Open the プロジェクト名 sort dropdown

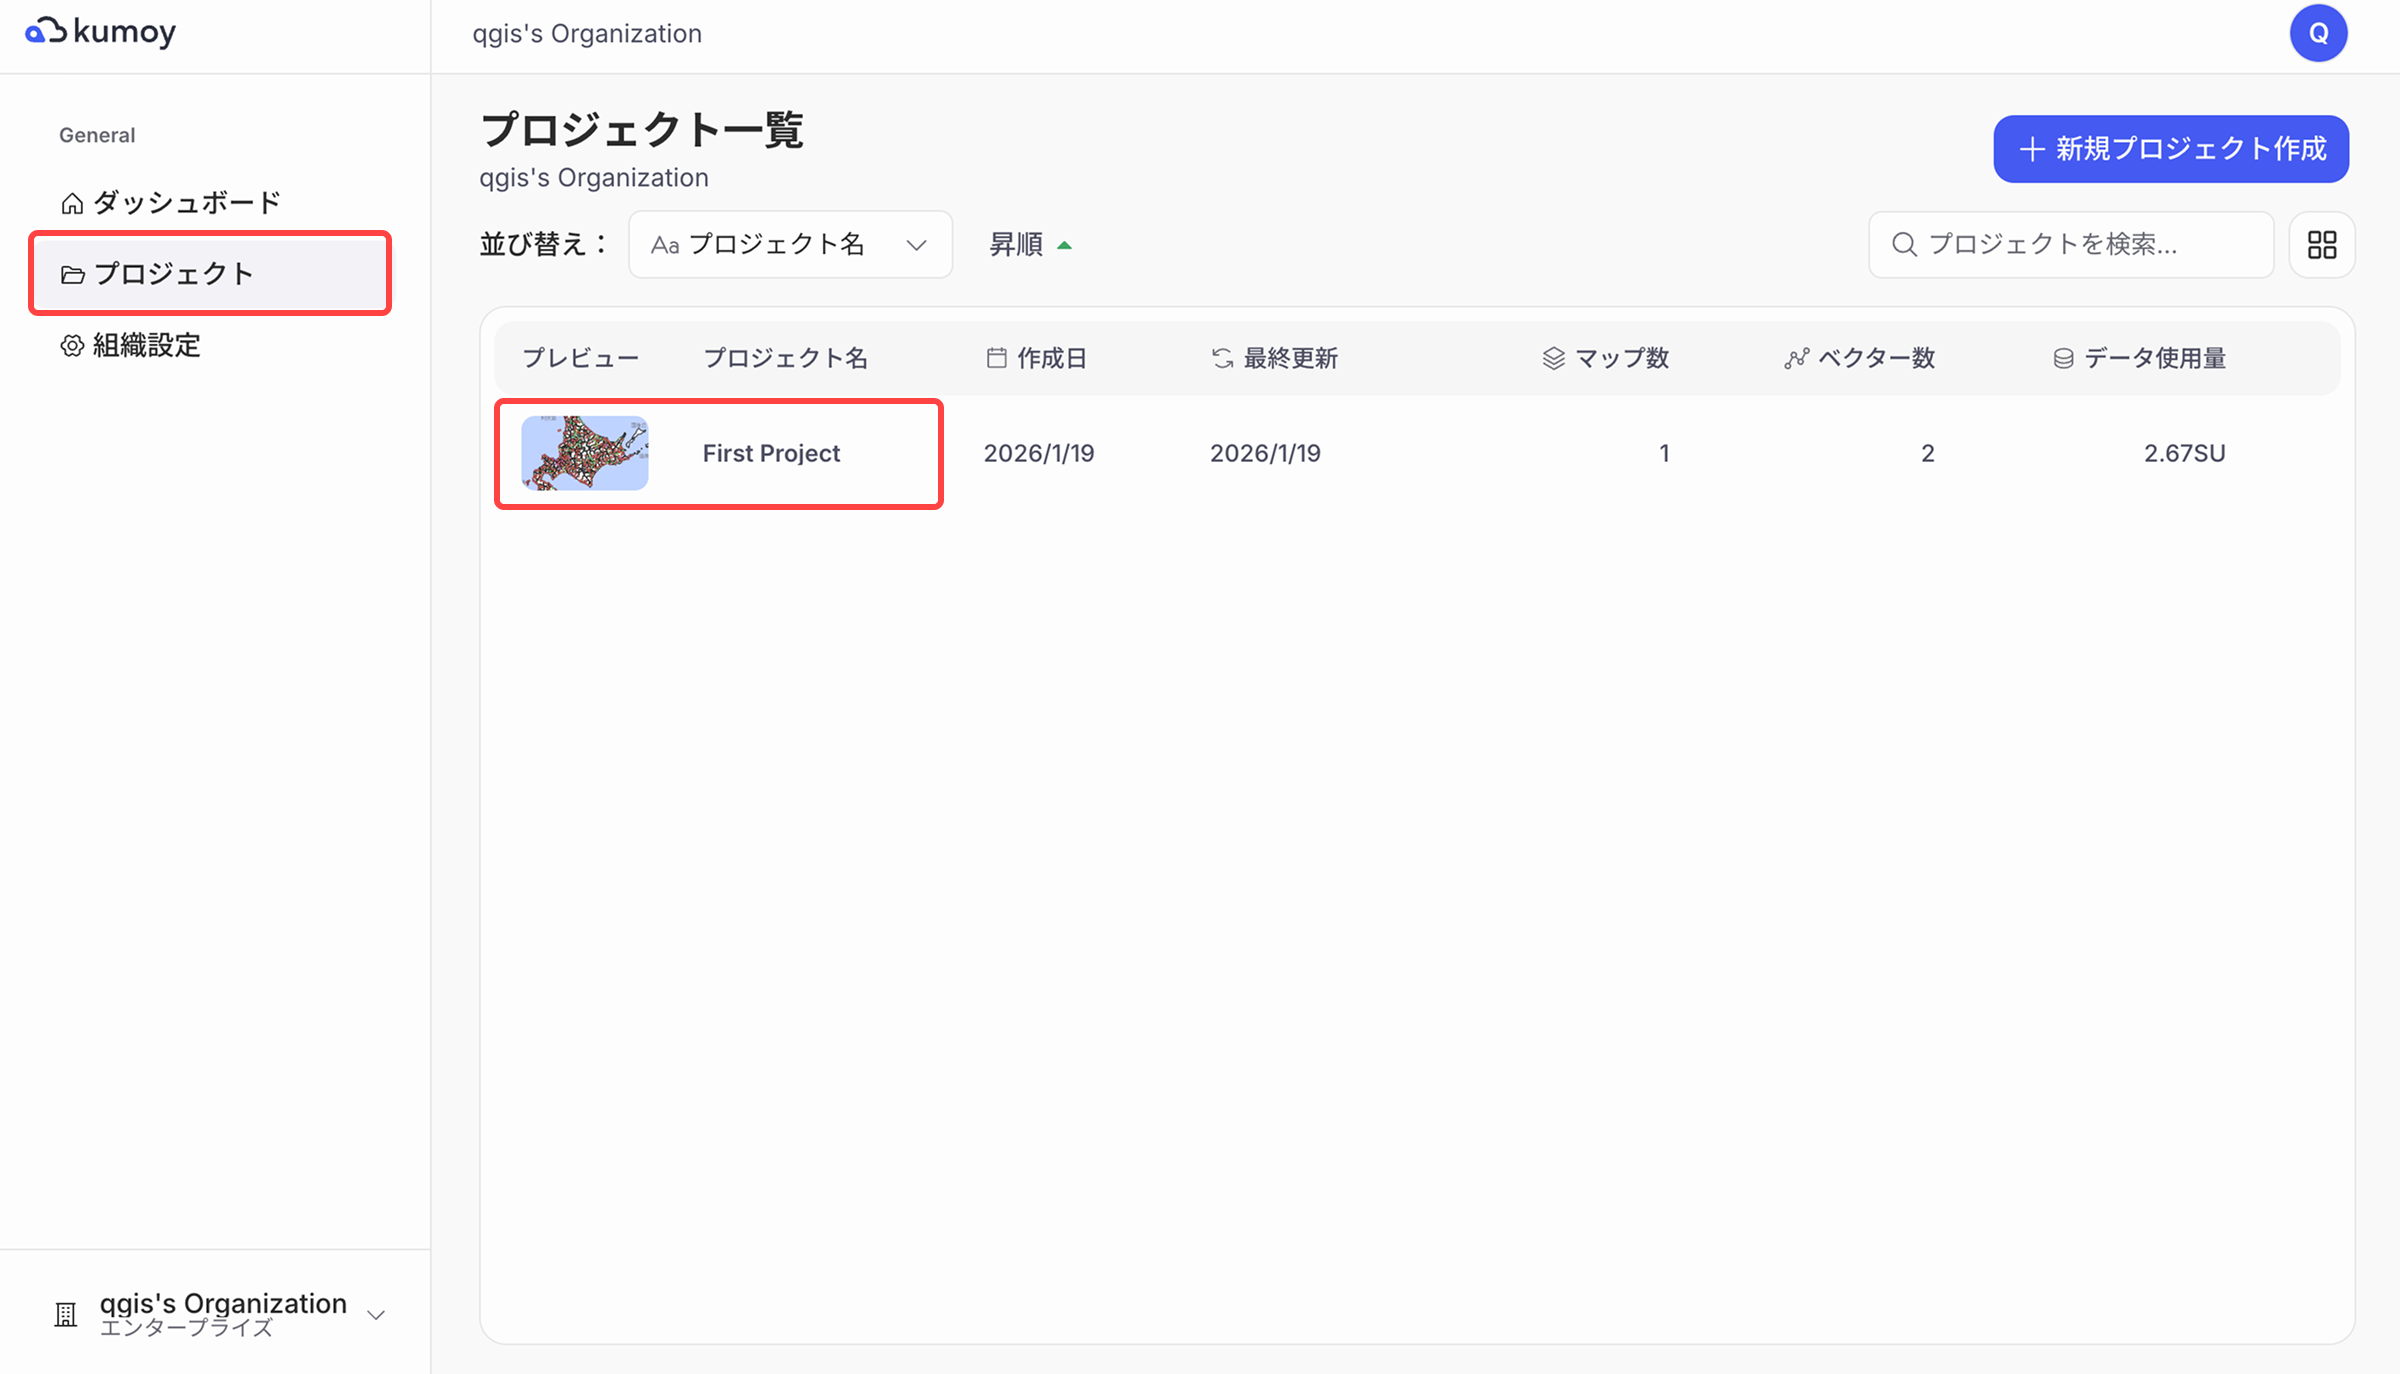(x=790, y=245)
